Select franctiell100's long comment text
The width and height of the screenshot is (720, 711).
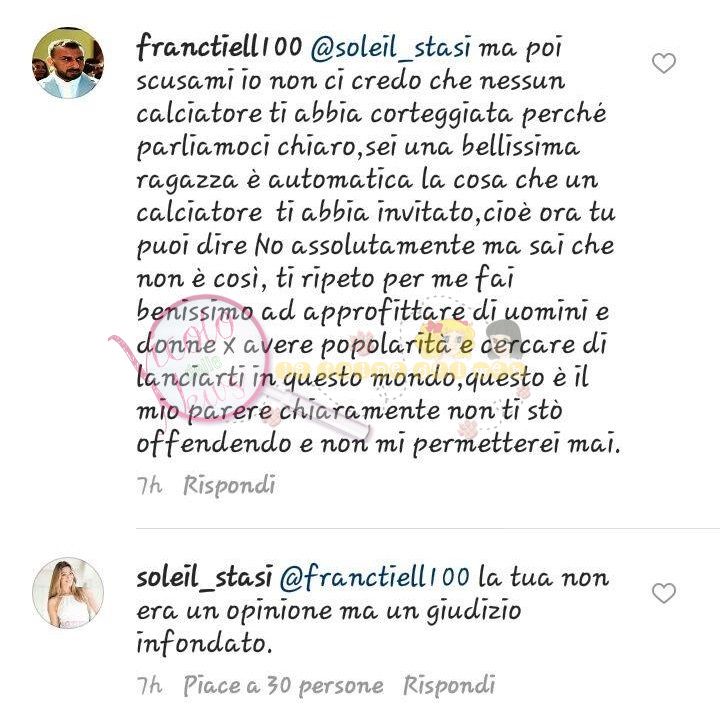click(x=379, y=246)
